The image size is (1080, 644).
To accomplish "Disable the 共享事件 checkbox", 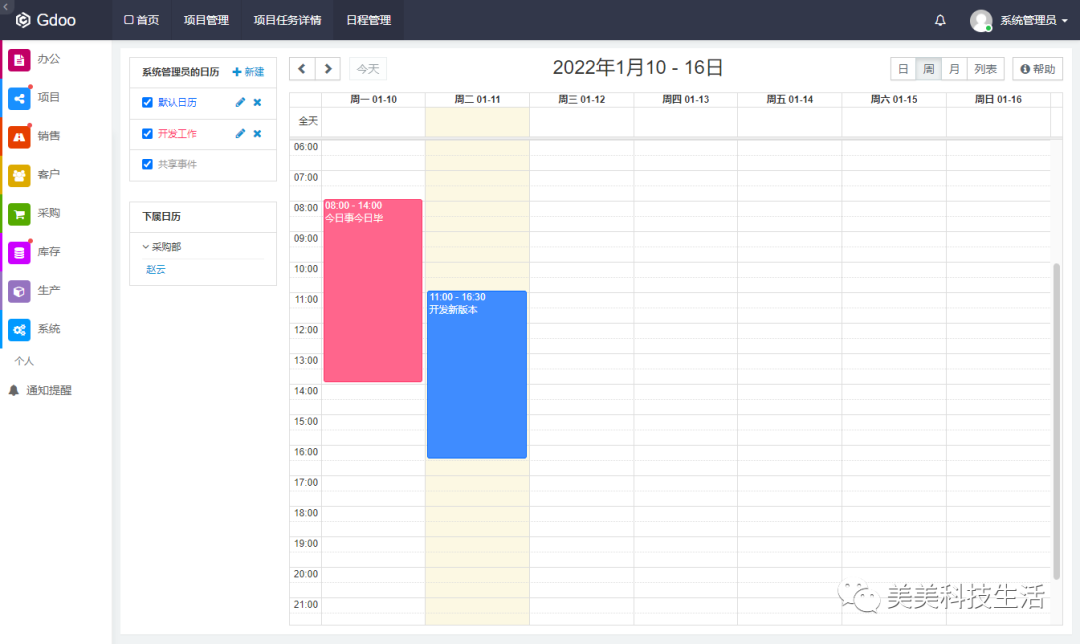I will (x=148, y=164).
